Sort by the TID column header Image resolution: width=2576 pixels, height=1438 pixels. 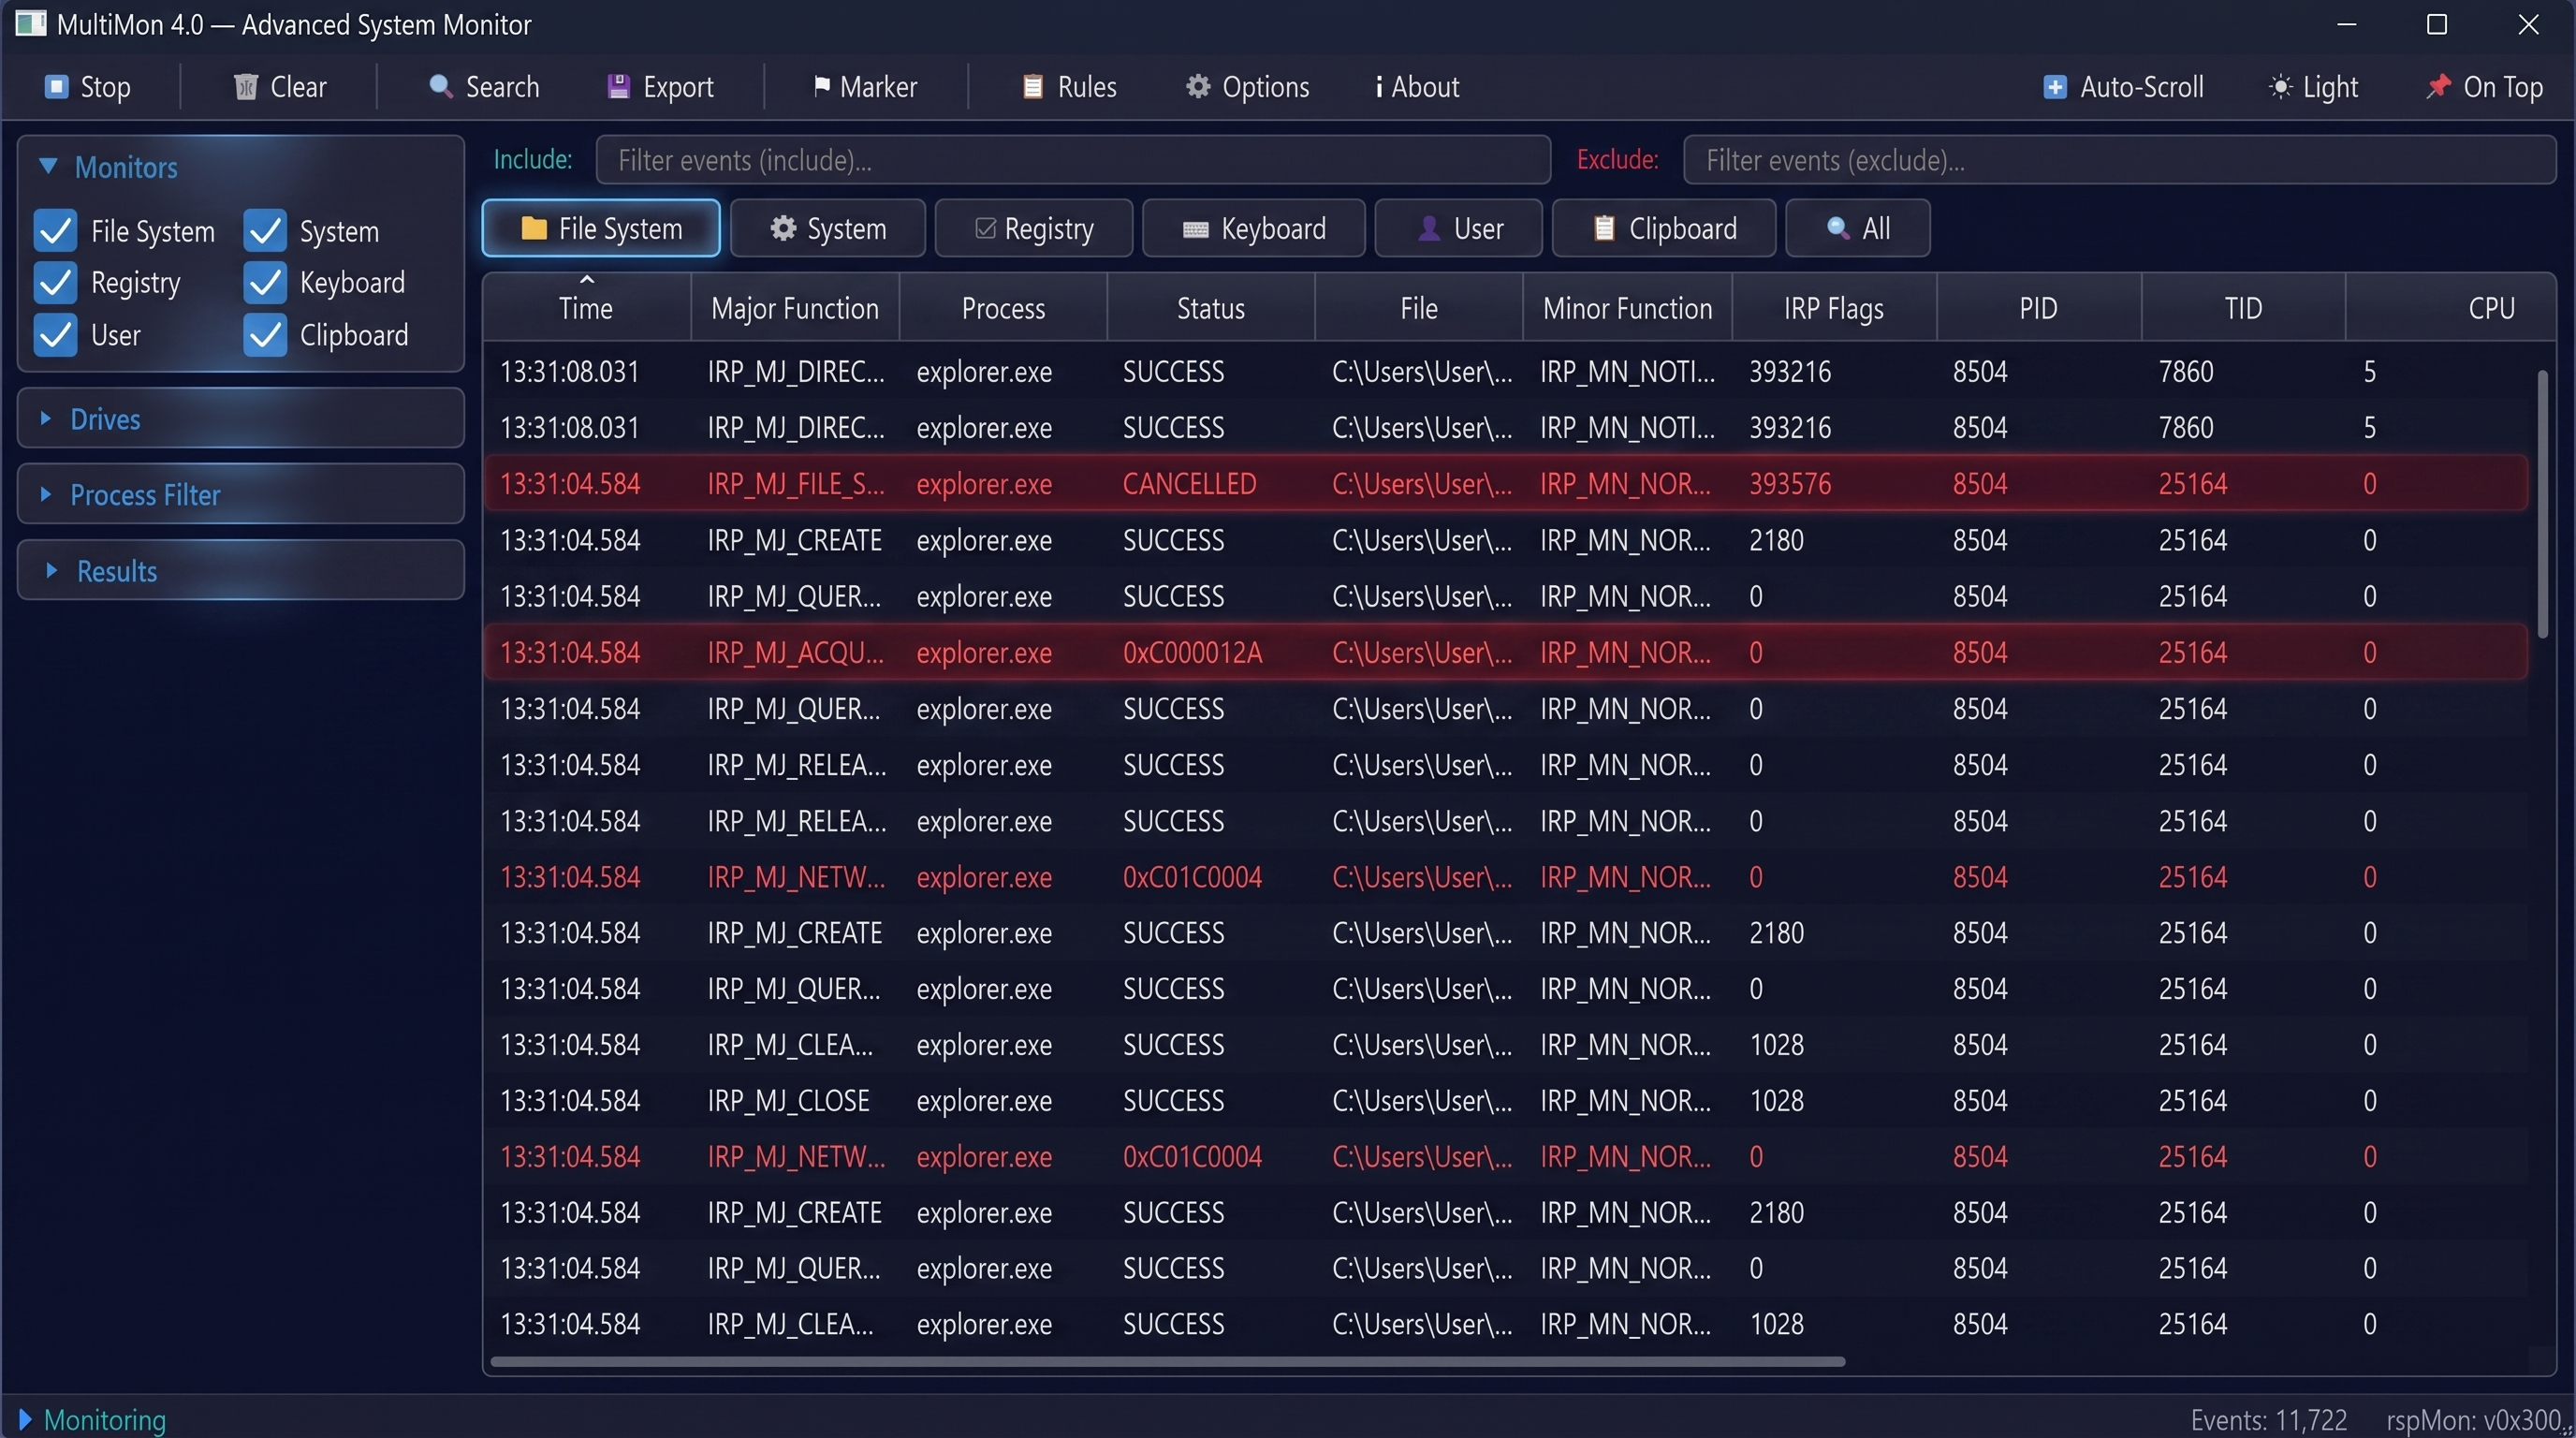(x=2243, y=308)
